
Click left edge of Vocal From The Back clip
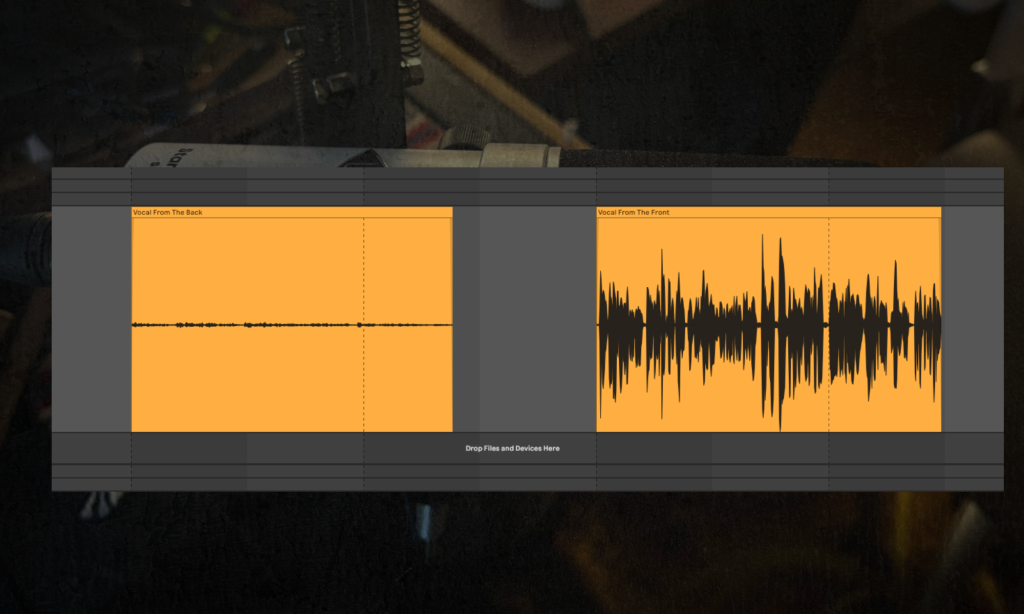coord(133,320)
